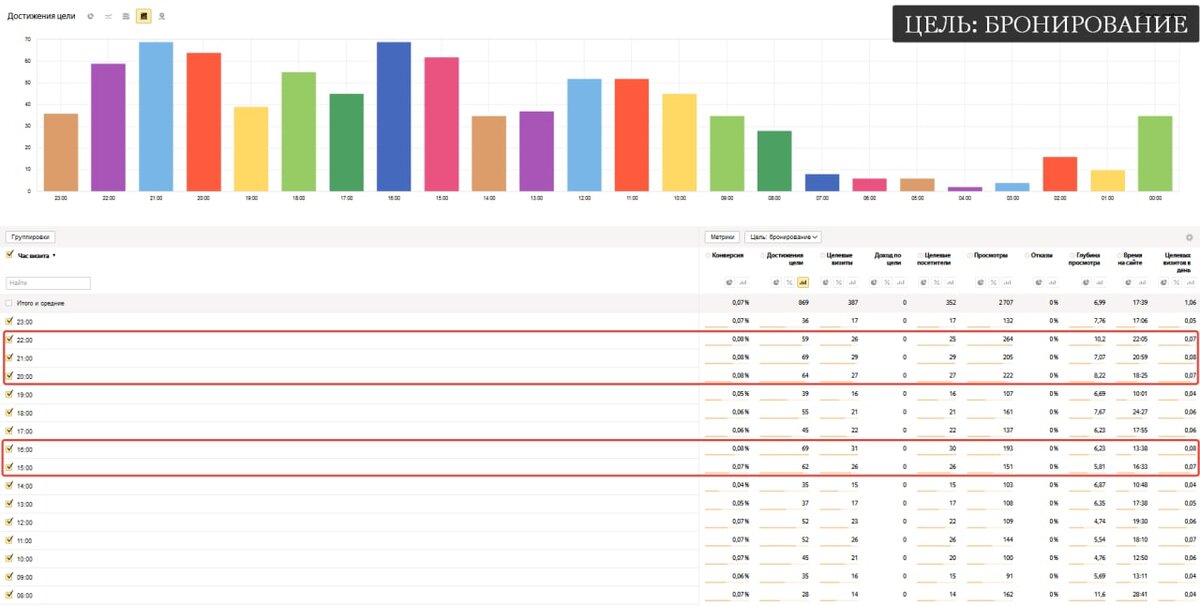Click the light-blue 21:00 chart bar

[x=156, y=116]
